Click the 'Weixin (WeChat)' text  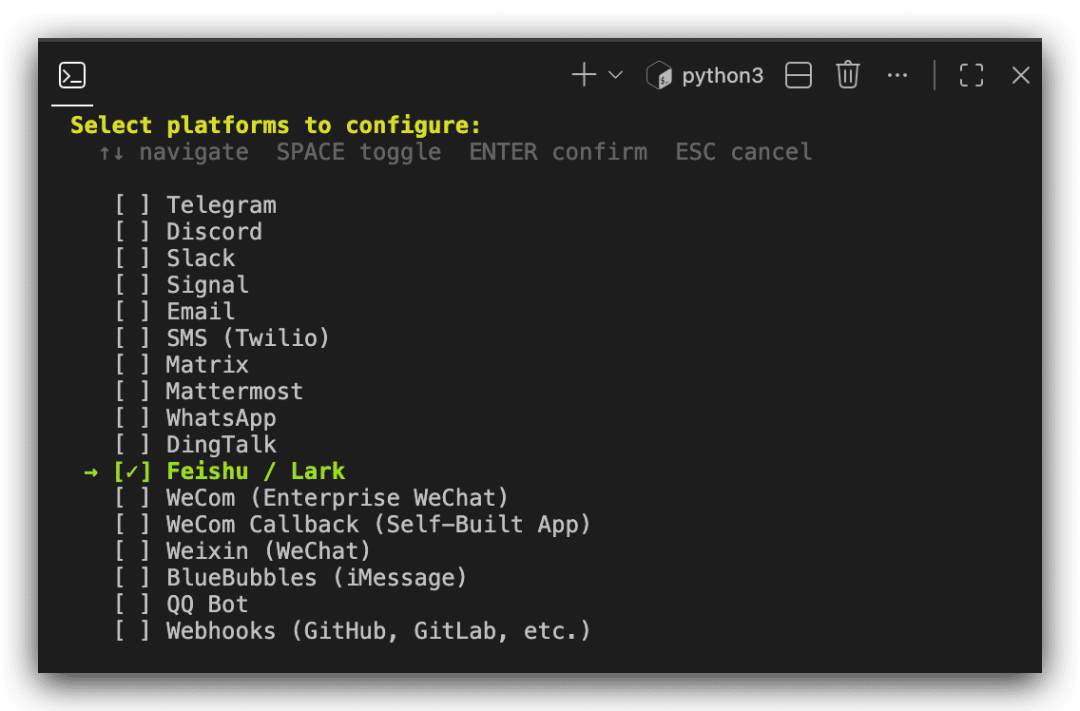click(269, 551)
